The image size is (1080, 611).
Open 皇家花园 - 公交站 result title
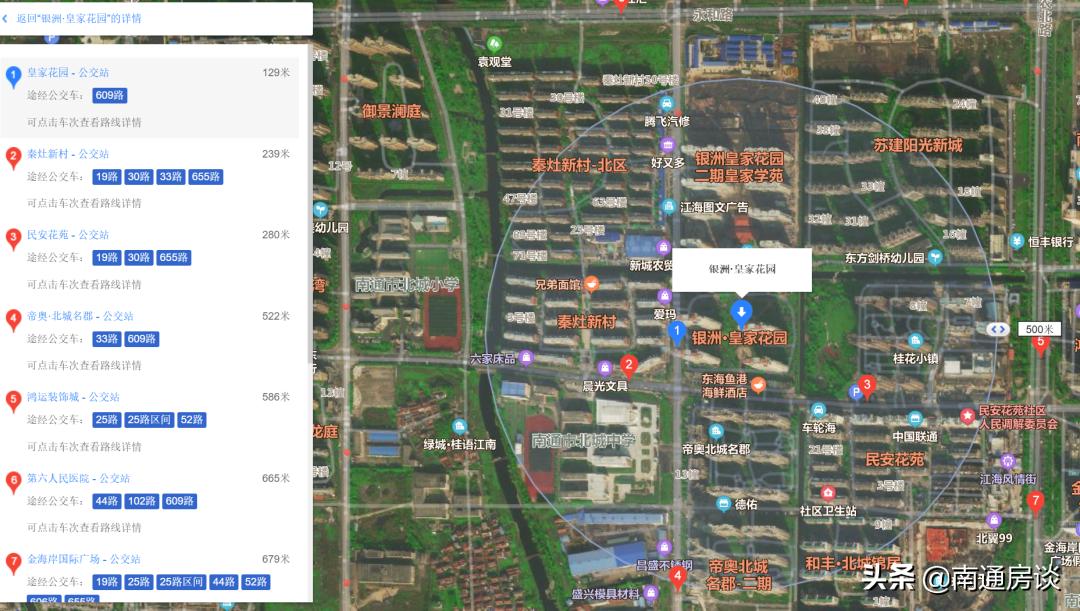coord(68,72)
